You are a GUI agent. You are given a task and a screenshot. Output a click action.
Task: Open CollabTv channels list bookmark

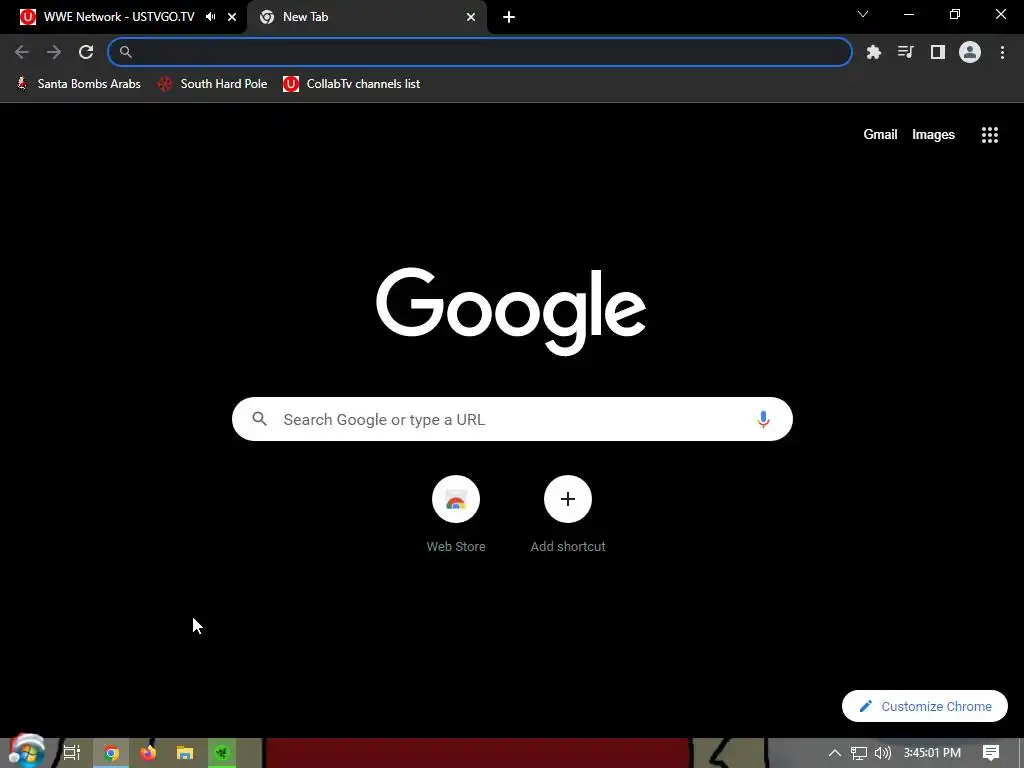pyautogui.click(x=351, y=84)
